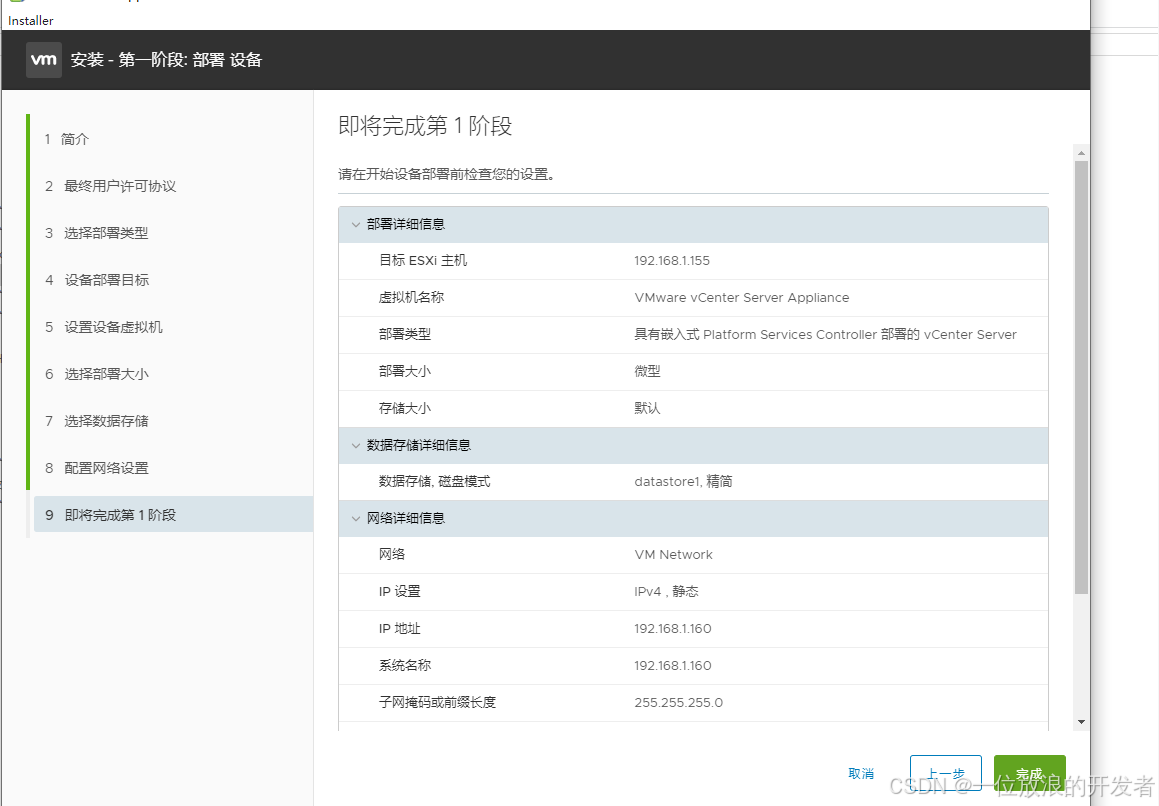Click the 部署类型 Platform Services Controller value
The image size is (1159, 806).
coord(825,334)
